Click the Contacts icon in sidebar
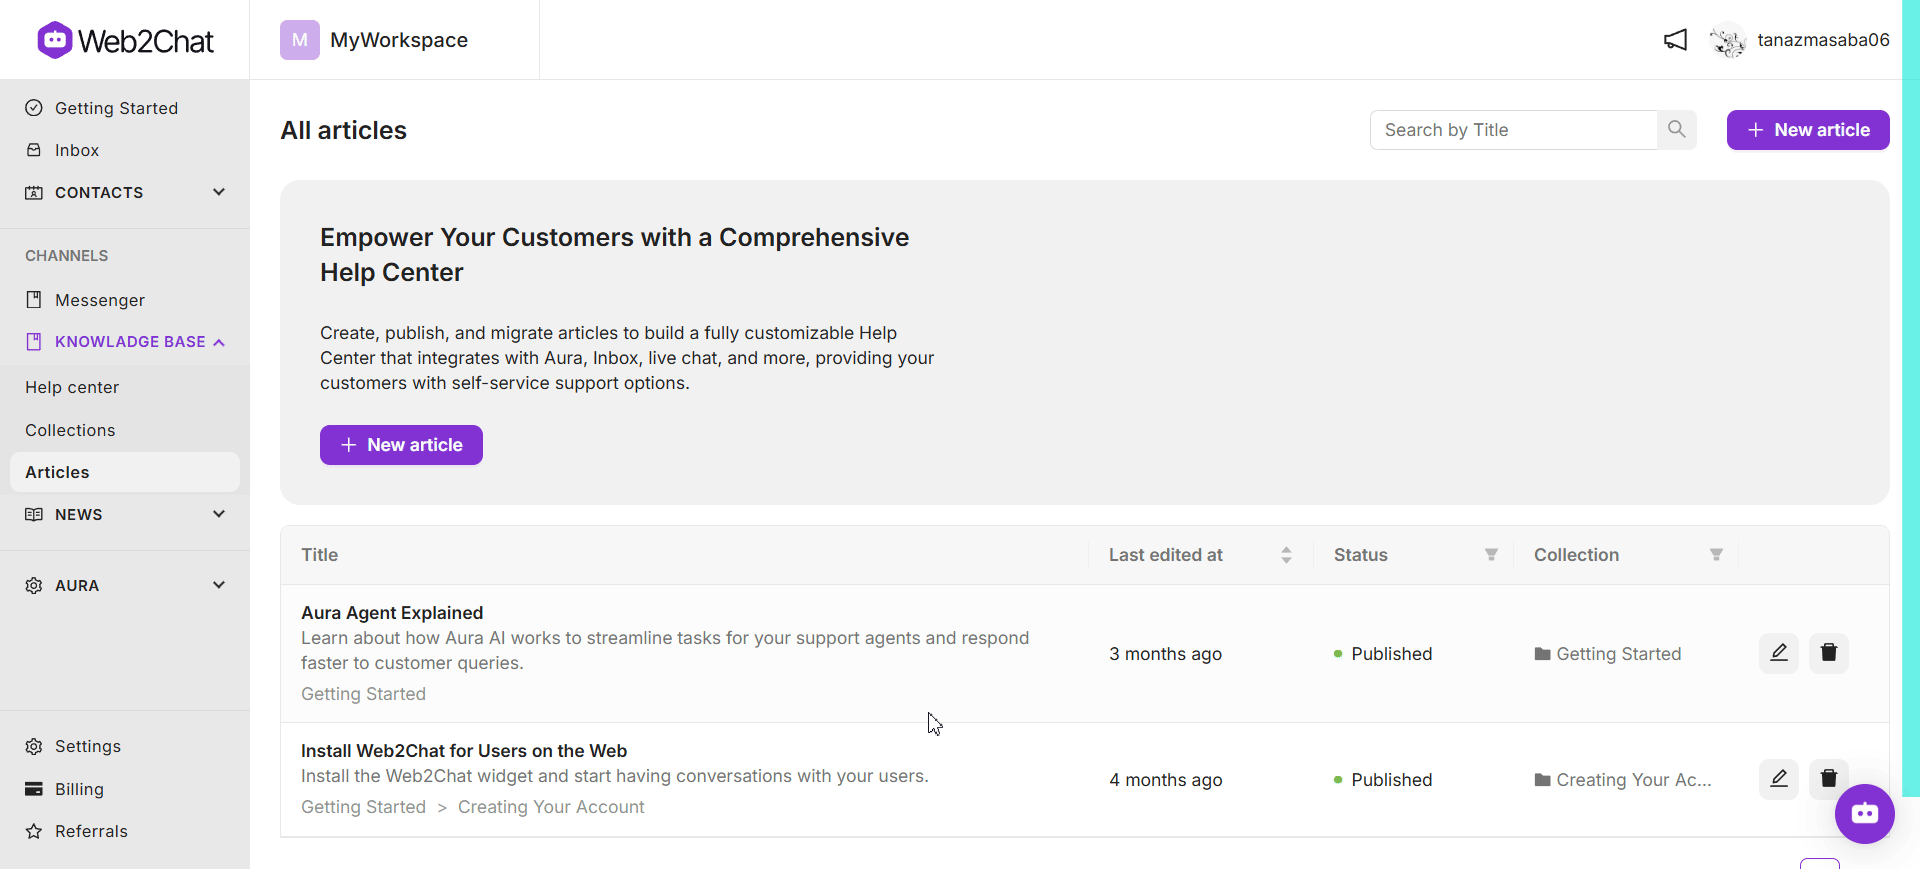Image resolution: width=1920 pixels, height=869 pixels. [x=34, y=192]
